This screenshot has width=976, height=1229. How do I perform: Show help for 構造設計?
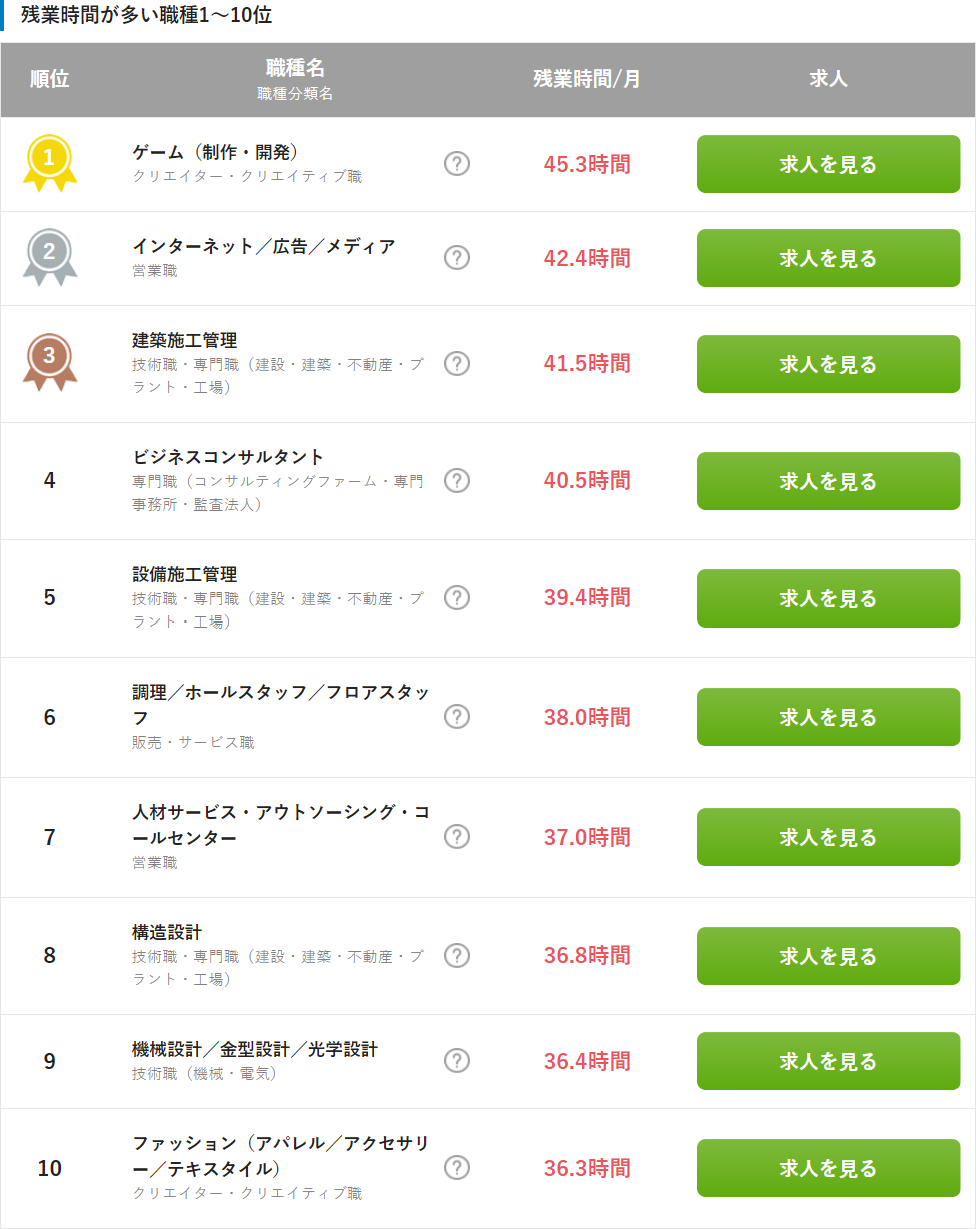coord(457,955)
